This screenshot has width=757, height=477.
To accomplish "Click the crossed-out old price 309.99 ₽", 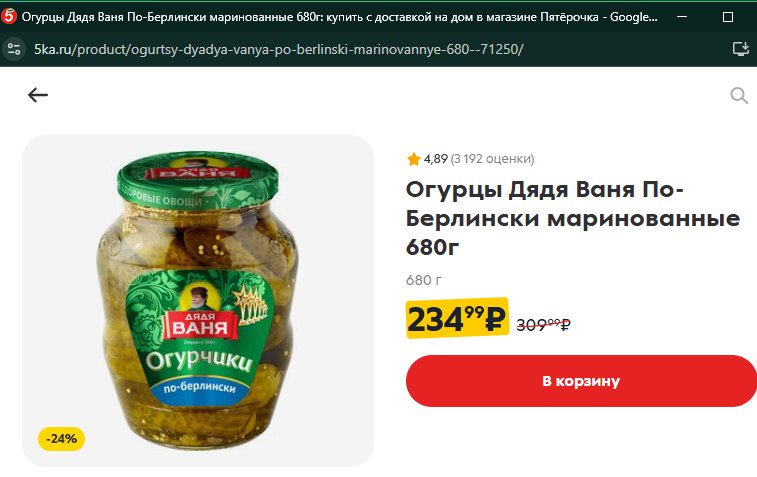I will (544, 324).
